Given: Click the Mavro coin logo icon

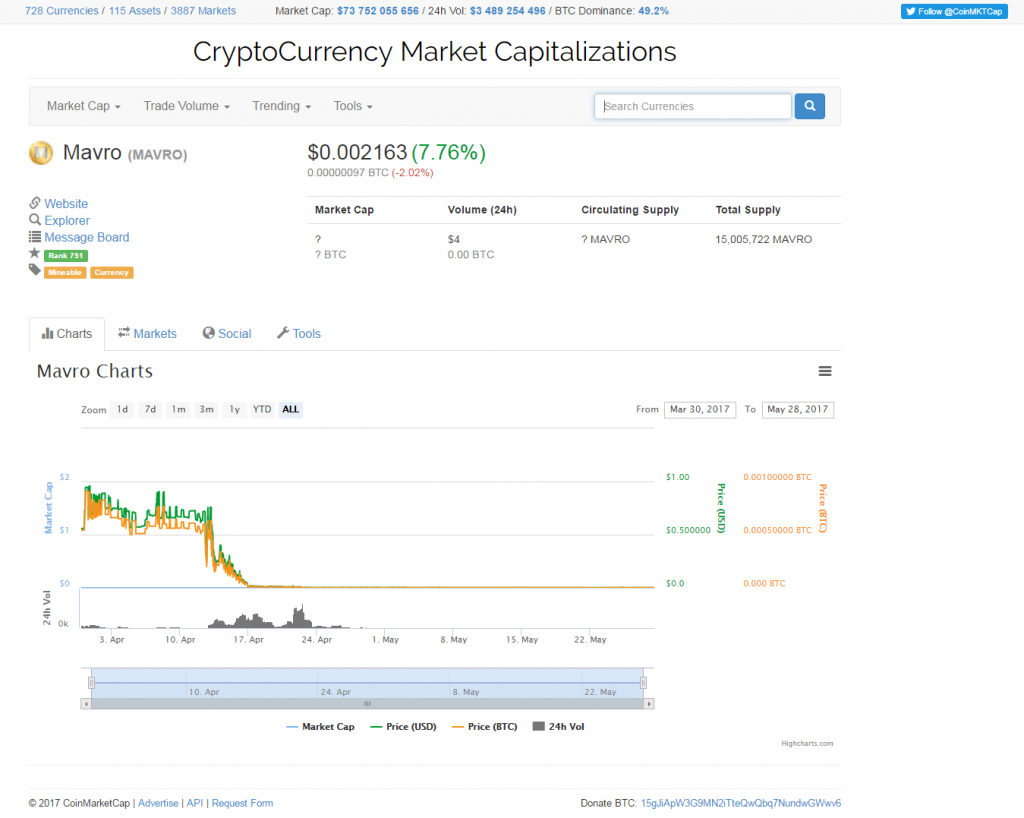Looking at the screenshot, I should (x=41, y=153).
